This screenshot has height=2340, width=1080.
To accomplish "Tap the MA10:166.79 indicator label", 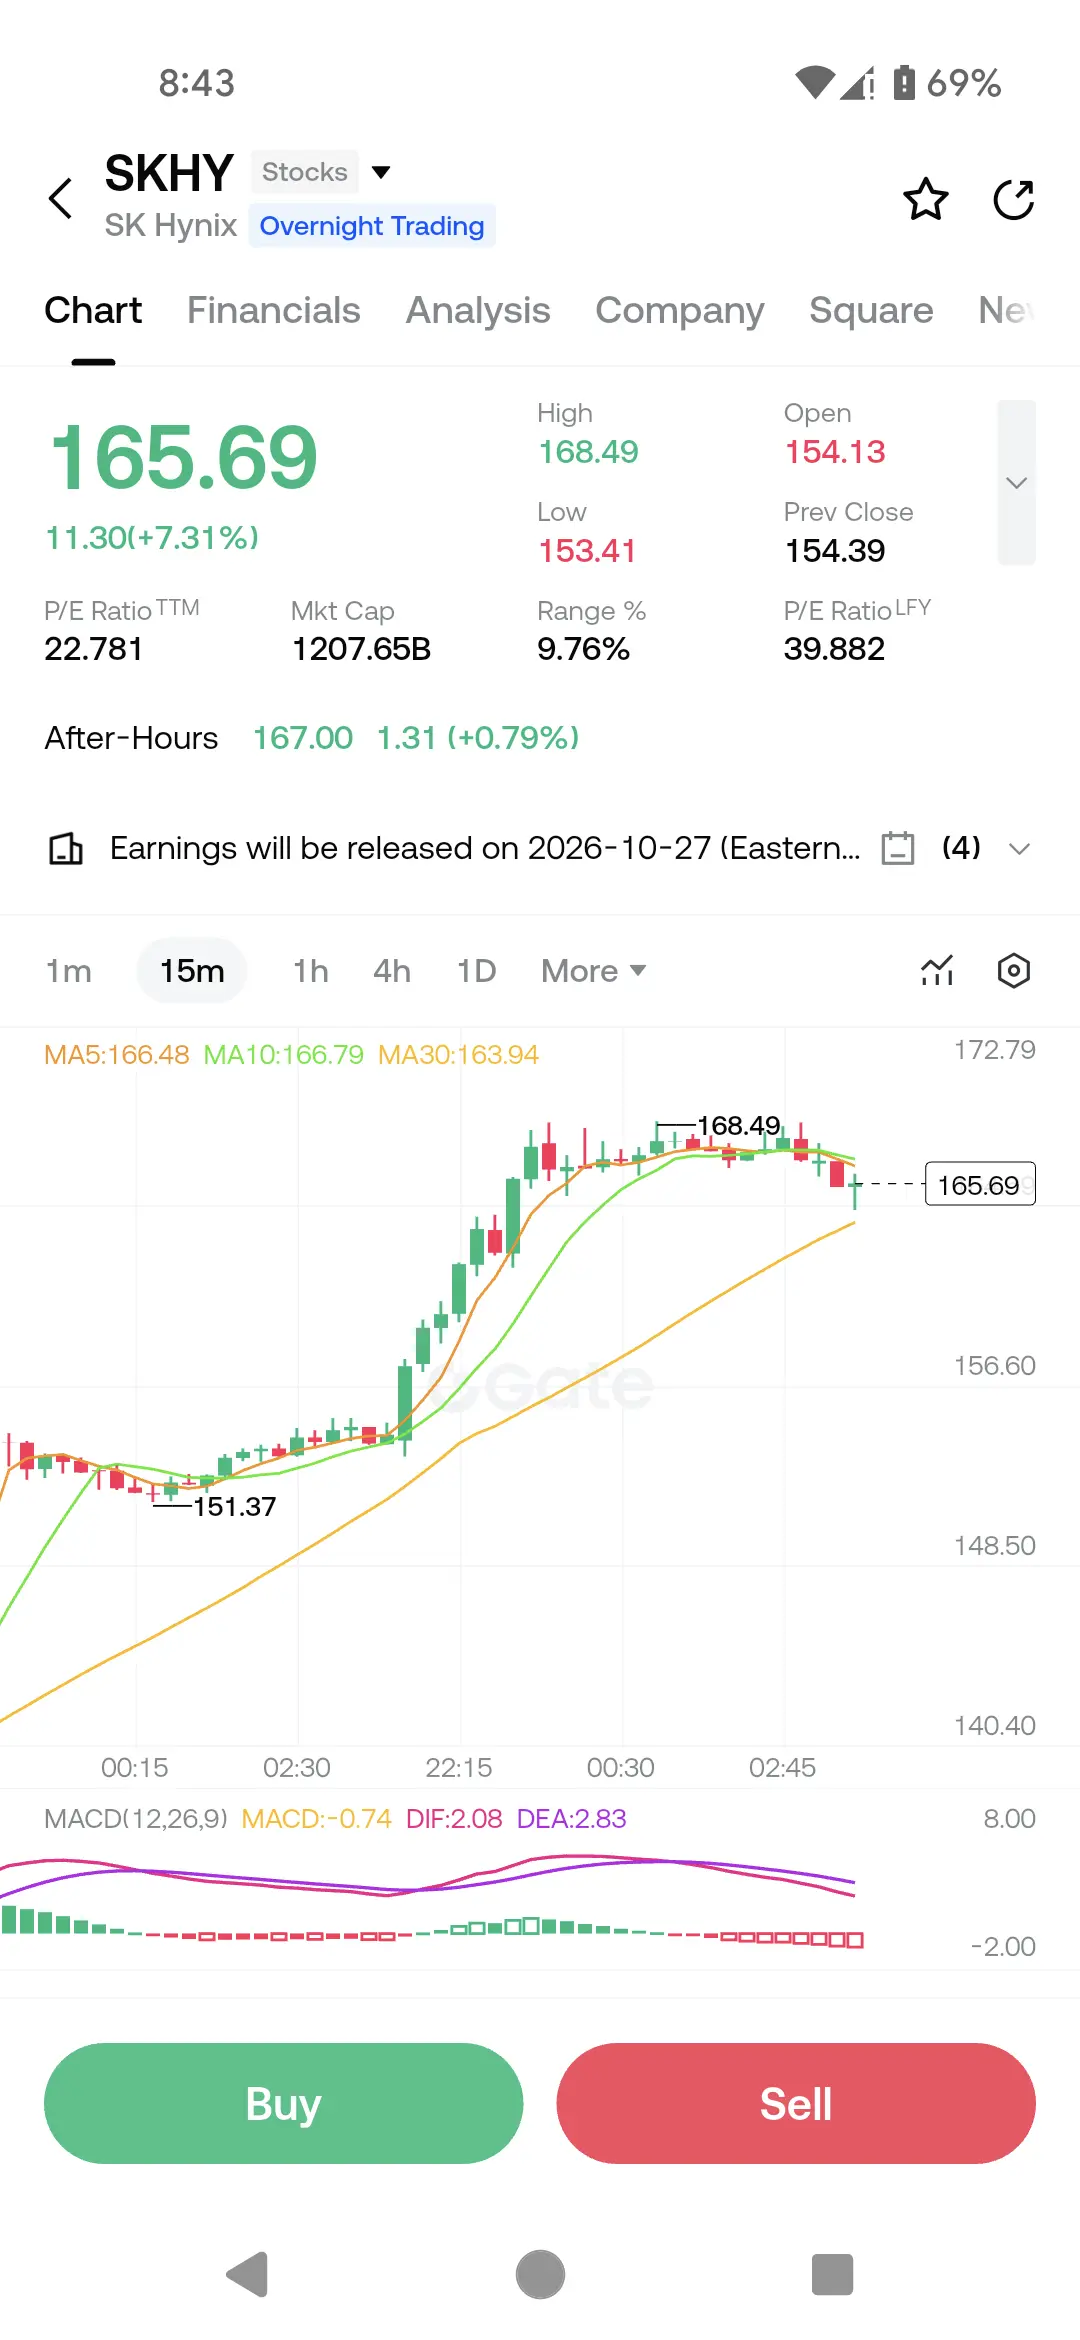I will pyautogui.click(x=283, y=1054).
